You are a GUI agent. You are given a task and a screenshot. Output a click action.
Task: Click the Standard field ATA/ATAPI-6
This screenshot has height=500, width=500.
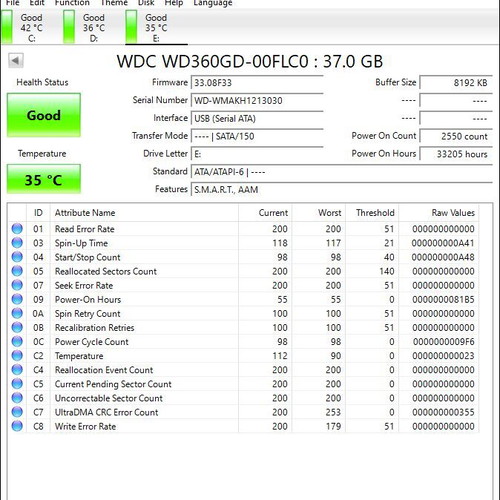point(342,172)
